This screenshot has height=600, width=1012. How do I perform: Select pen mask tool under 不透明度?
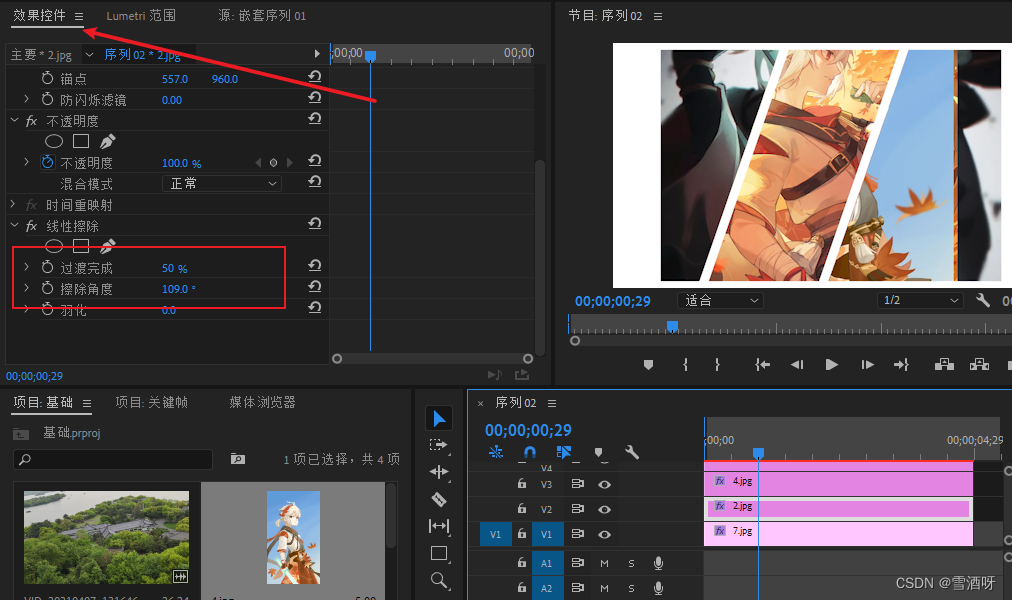(x=108, y=141)
